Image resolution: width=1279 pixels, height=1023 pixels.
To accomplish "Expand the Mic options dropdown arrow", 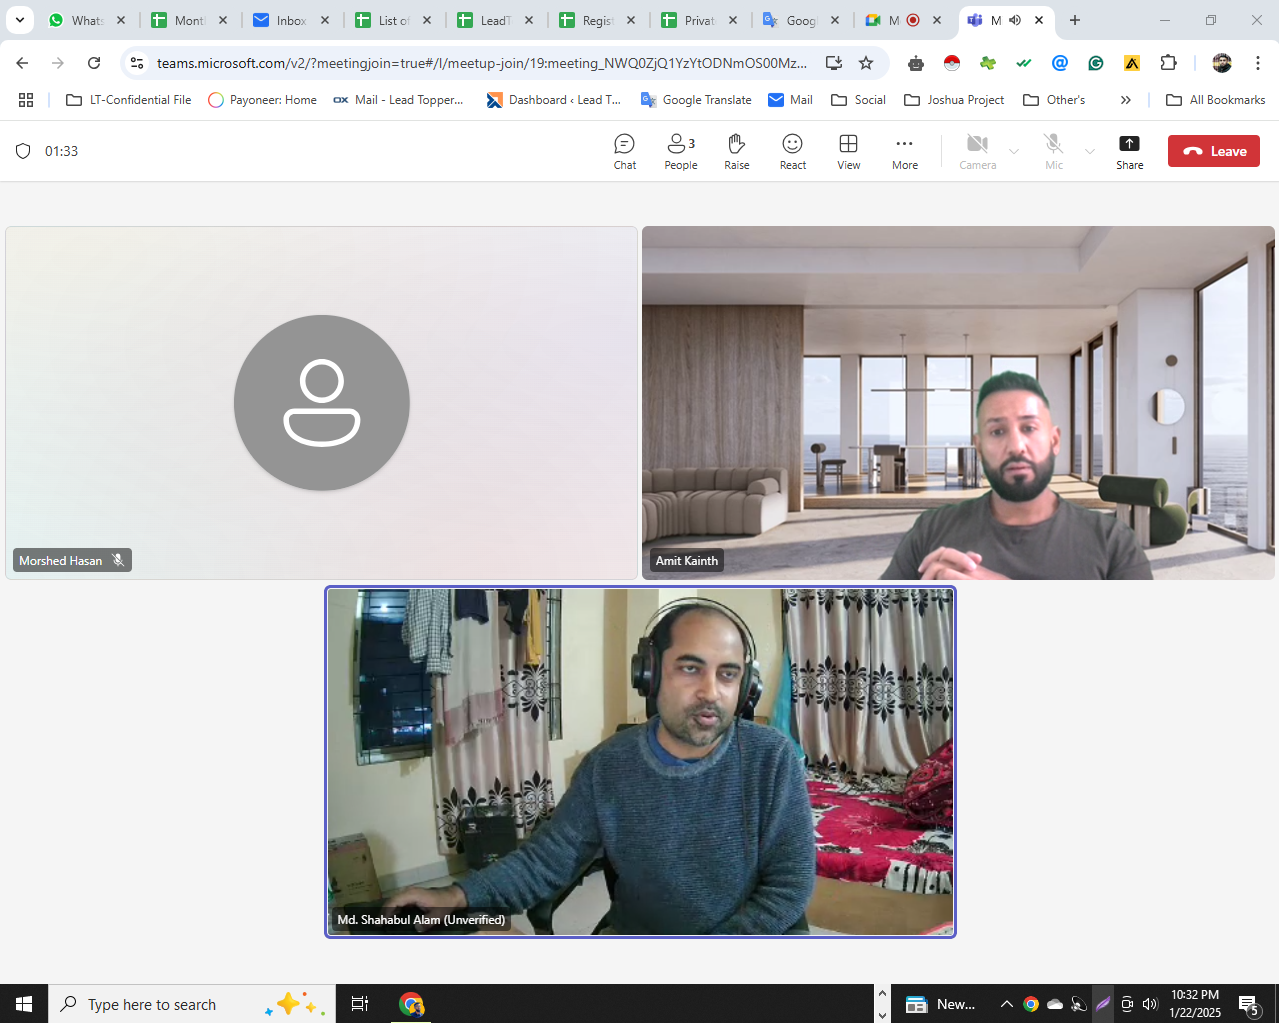I will pyautogui.click(x=1090, y=152).
